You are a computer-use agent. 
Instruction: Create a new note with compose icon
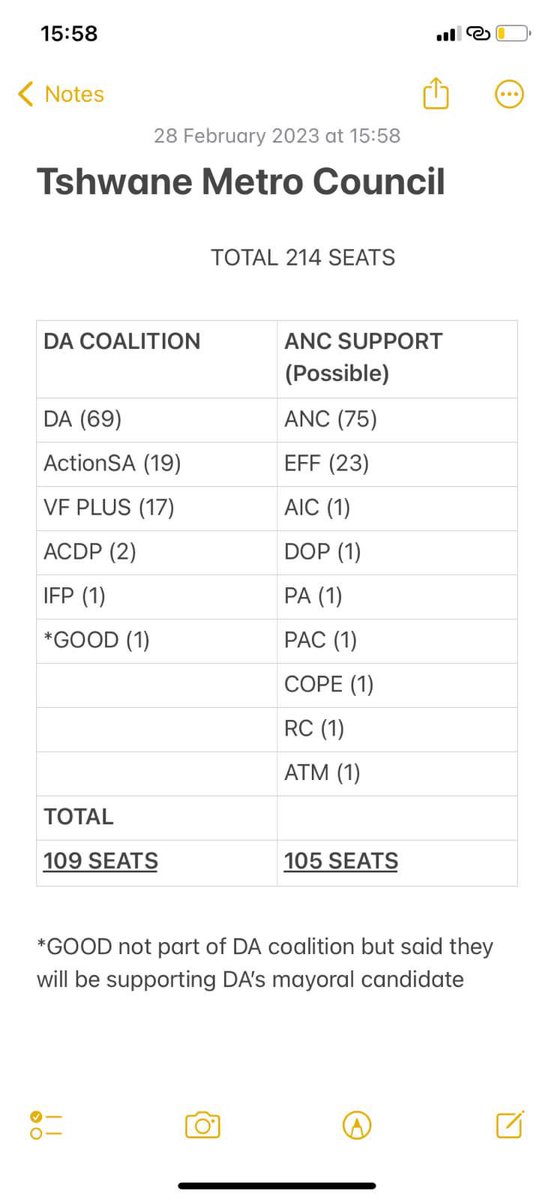(x=510, y=1125)
